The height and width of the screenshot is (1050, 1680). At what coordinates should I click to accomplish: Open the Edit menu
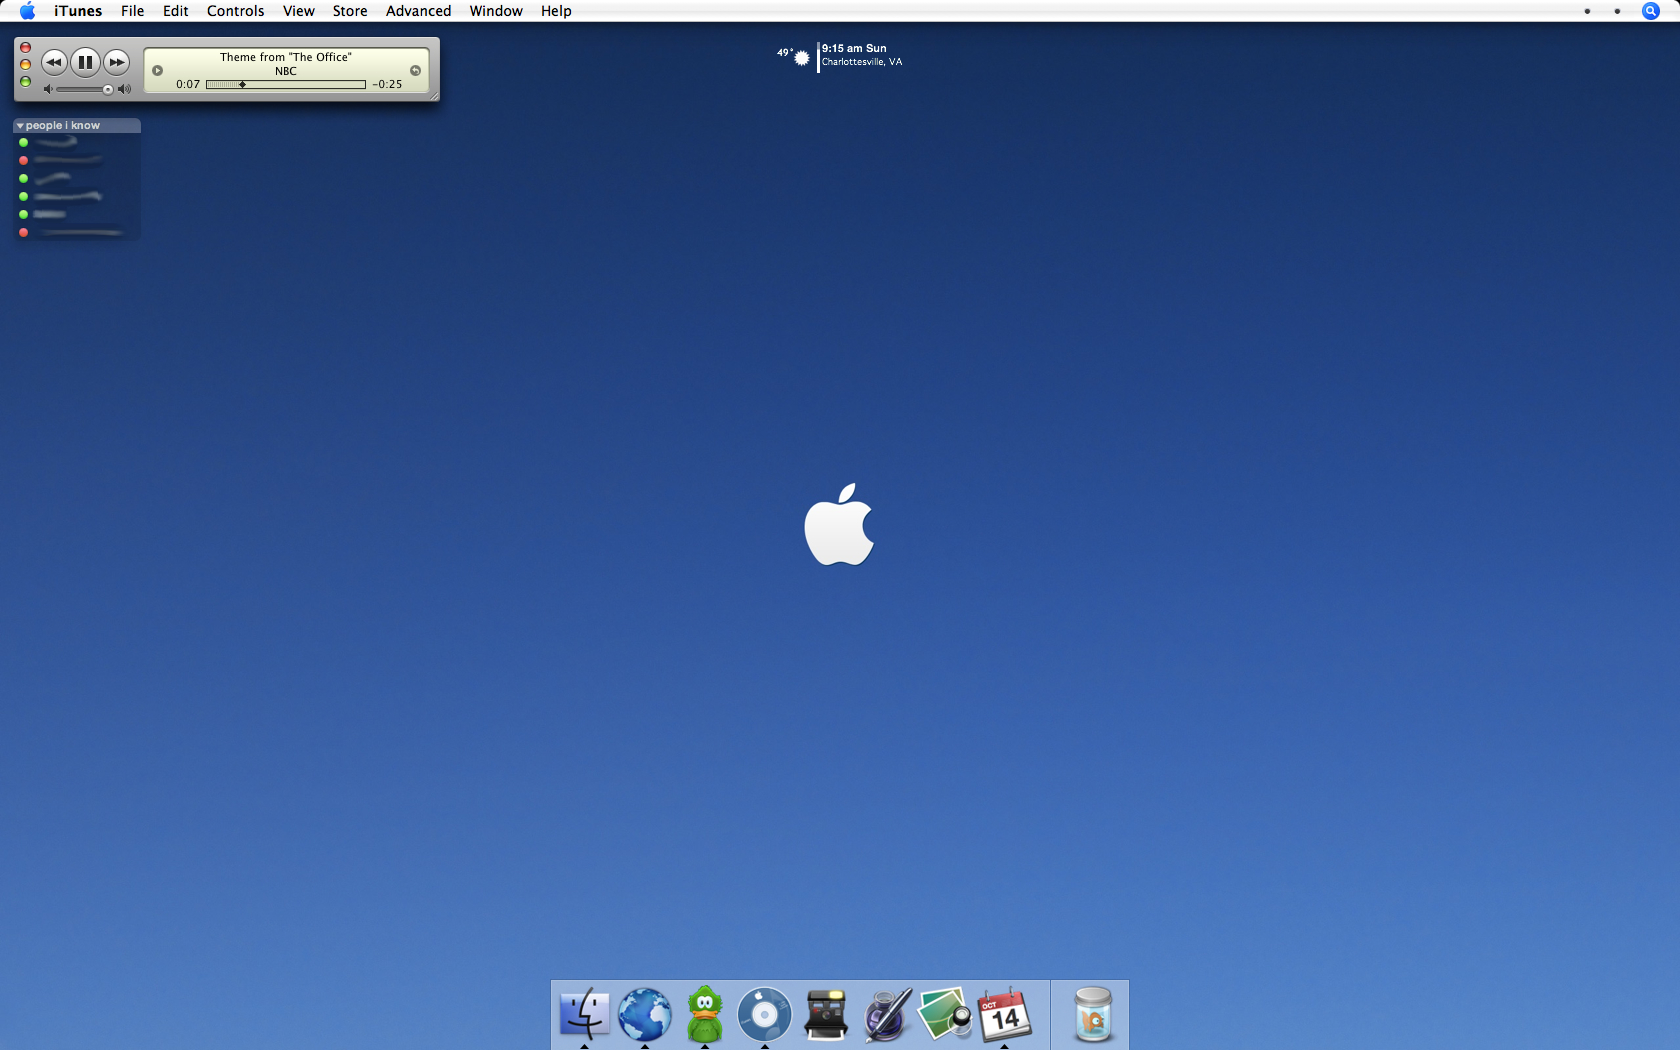176,11
